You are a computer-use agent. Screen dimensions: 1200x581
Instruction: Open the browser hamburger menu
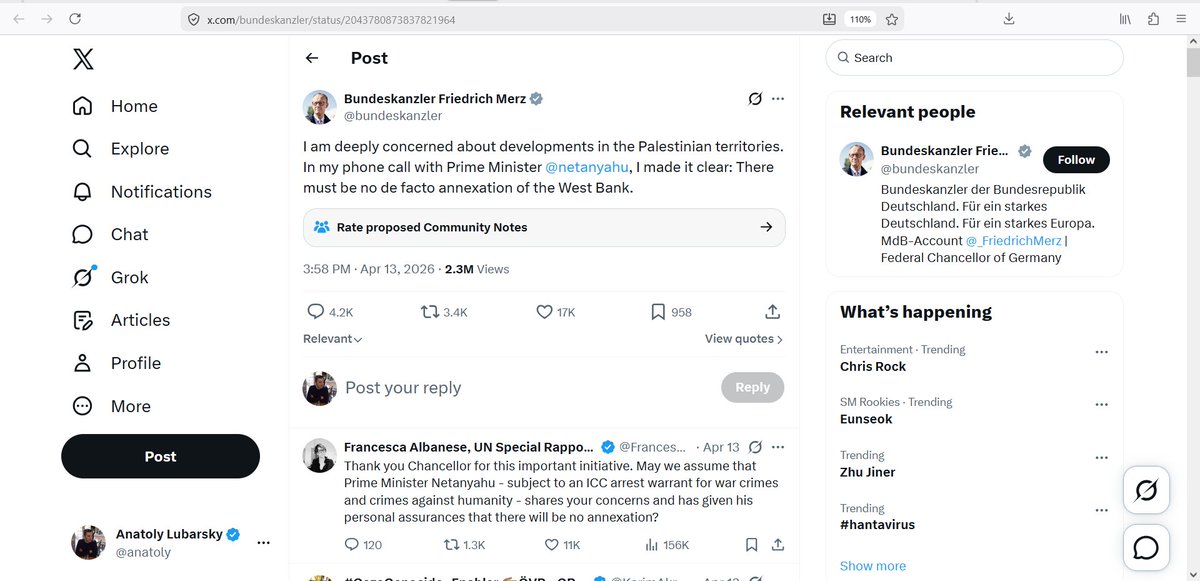[x=1183, y=19]
